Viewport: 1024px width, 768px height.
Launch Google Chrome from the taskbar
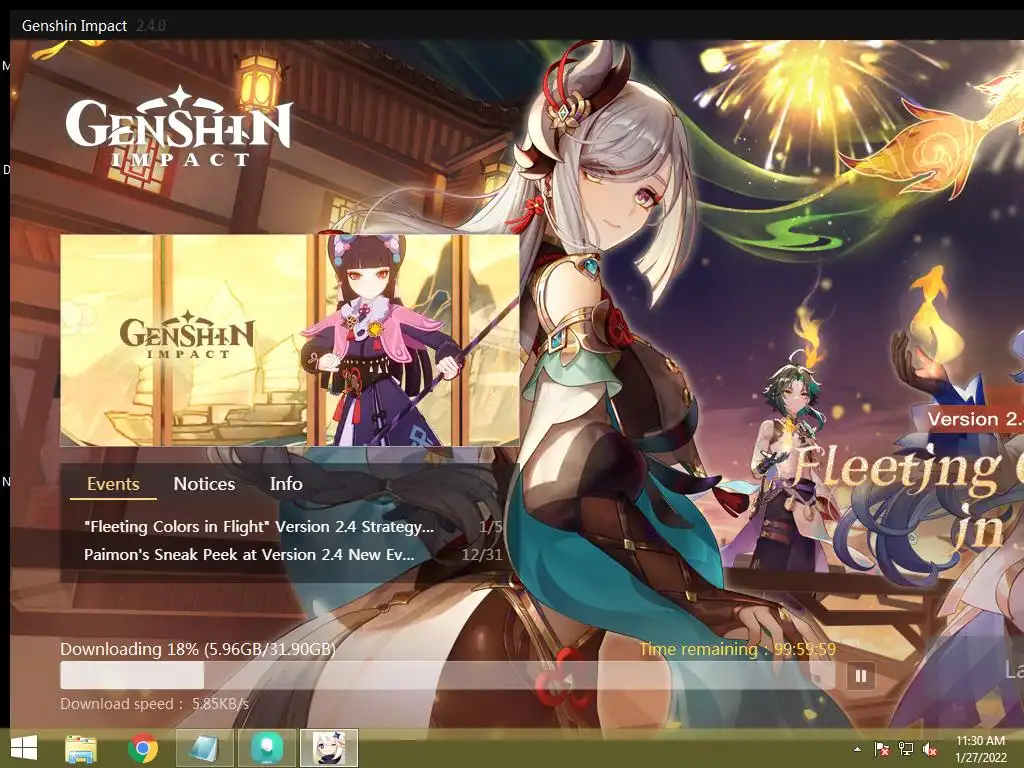click(x=142, y=748)
